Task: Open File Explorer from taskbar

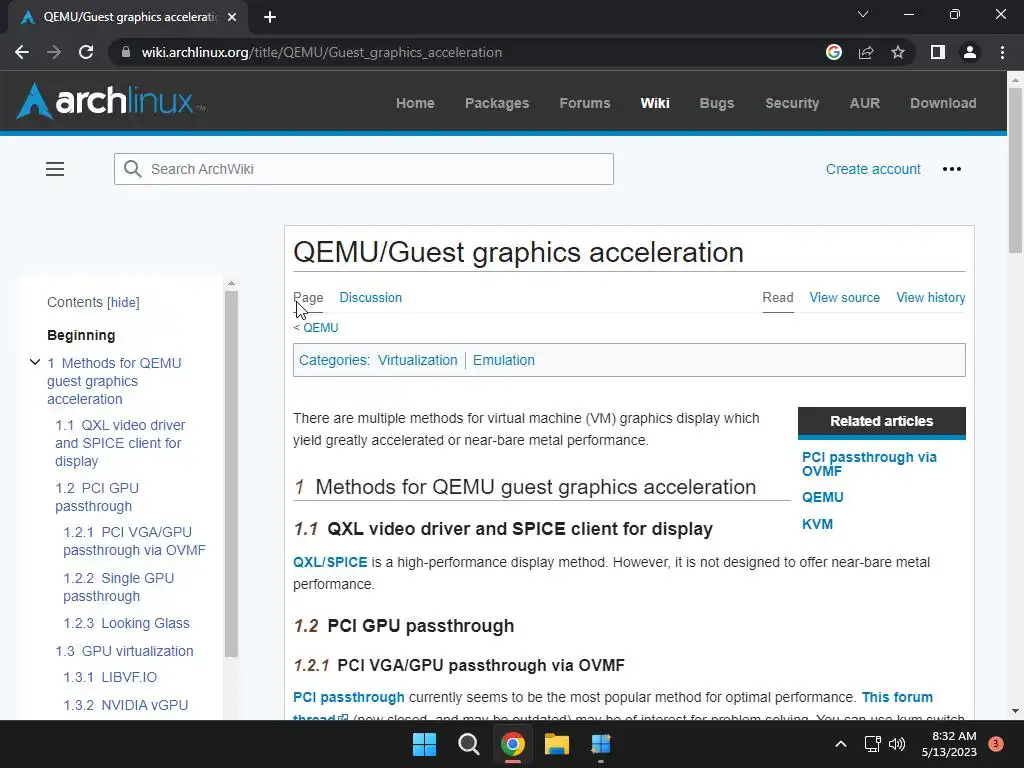Action: pos(557,744)
